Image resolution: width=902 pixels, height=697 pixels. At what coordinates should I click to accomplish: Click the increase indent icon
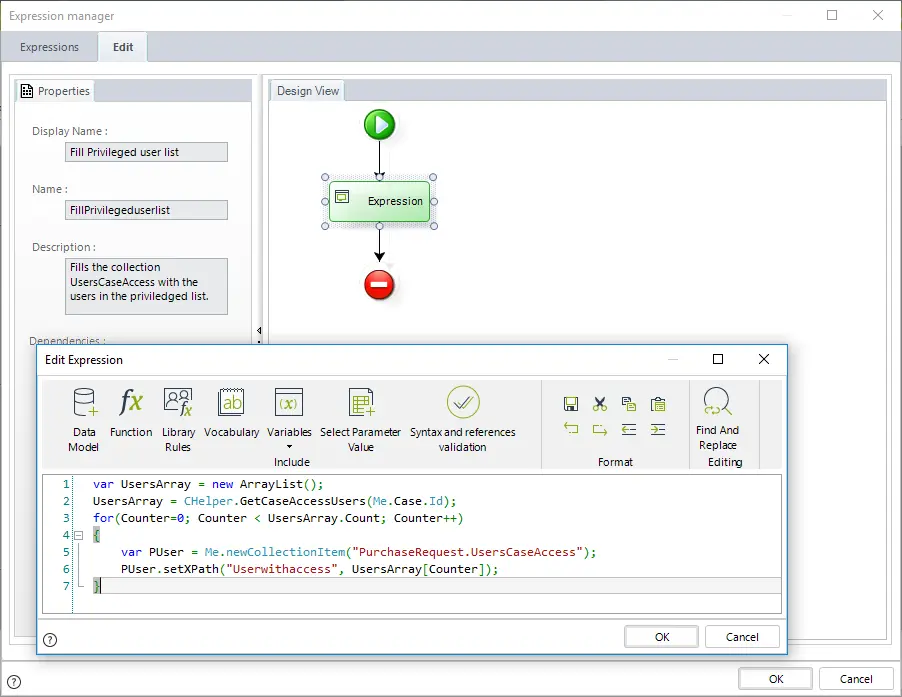[658, 429]
